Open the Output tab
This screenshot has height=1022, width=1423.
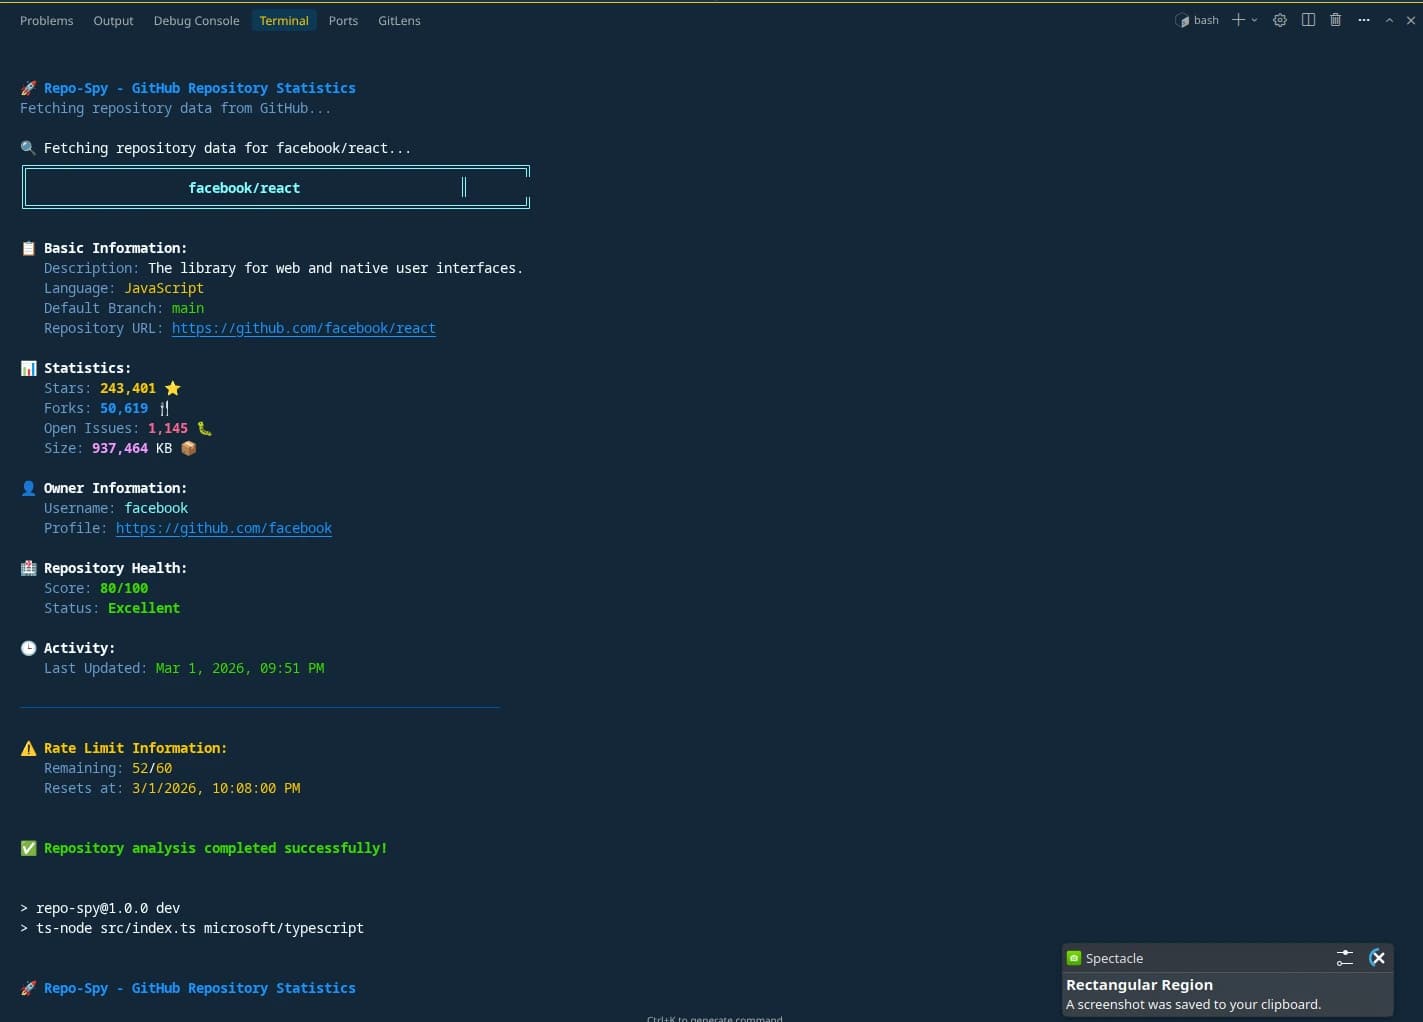pyautogui.click(x=113, y=20)
